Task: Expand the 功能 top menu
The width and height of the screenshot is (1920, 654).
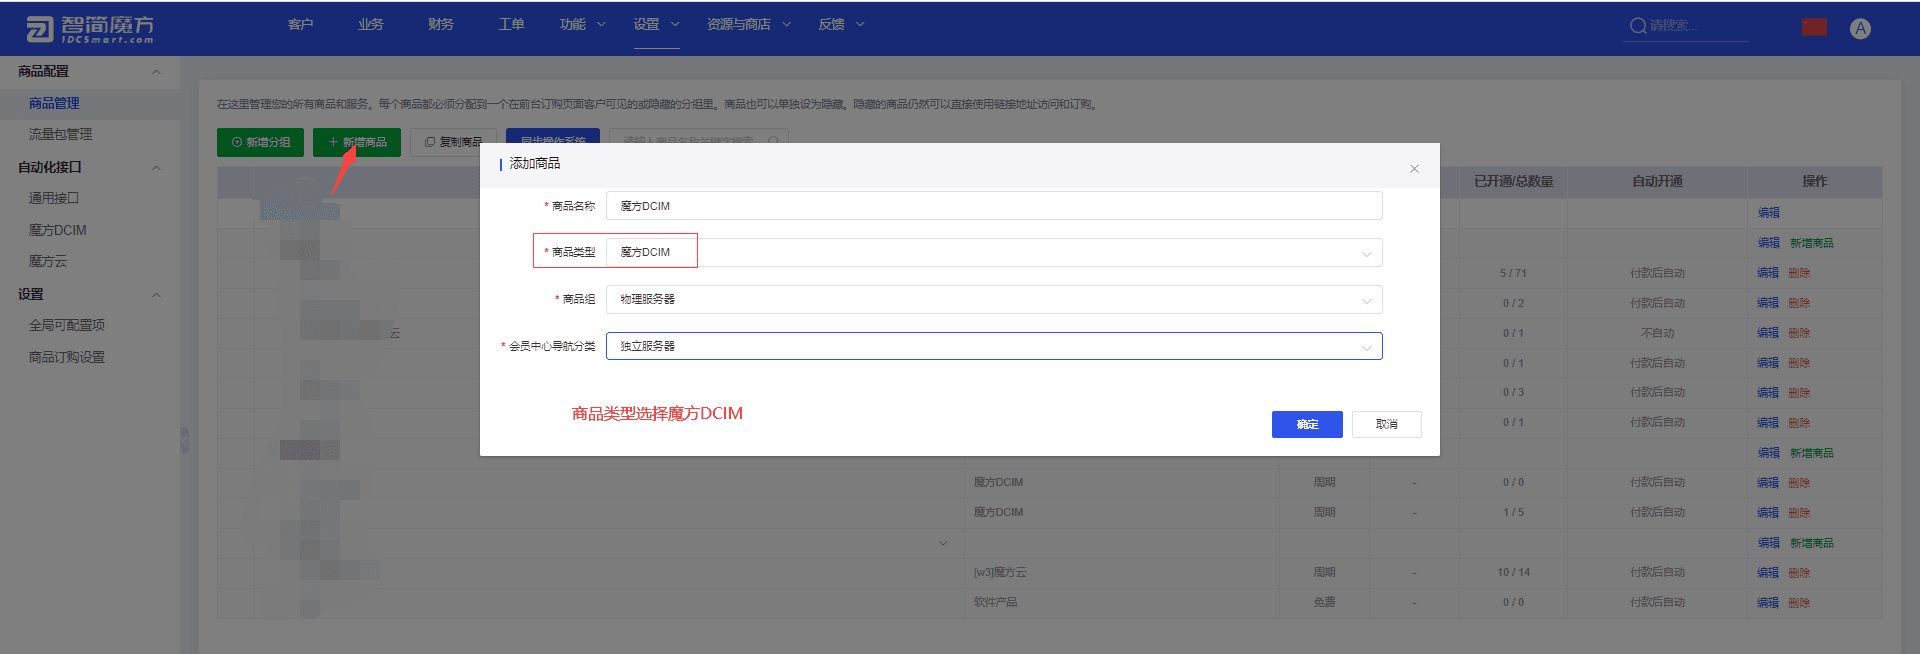Action: pyautogui.click(x=582, y=24)
